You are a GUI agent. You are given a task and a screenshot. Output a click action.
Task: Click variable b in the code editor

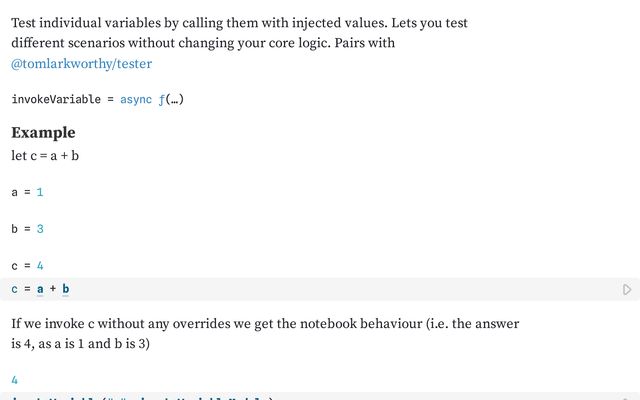point(65,290)
